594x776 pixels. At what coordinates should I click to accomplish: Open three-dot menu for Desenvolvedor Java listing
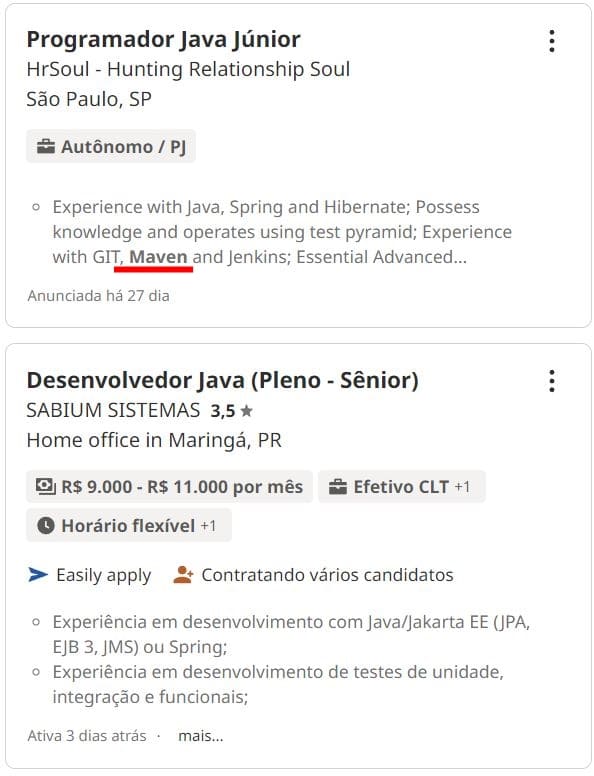click(552, 382)
